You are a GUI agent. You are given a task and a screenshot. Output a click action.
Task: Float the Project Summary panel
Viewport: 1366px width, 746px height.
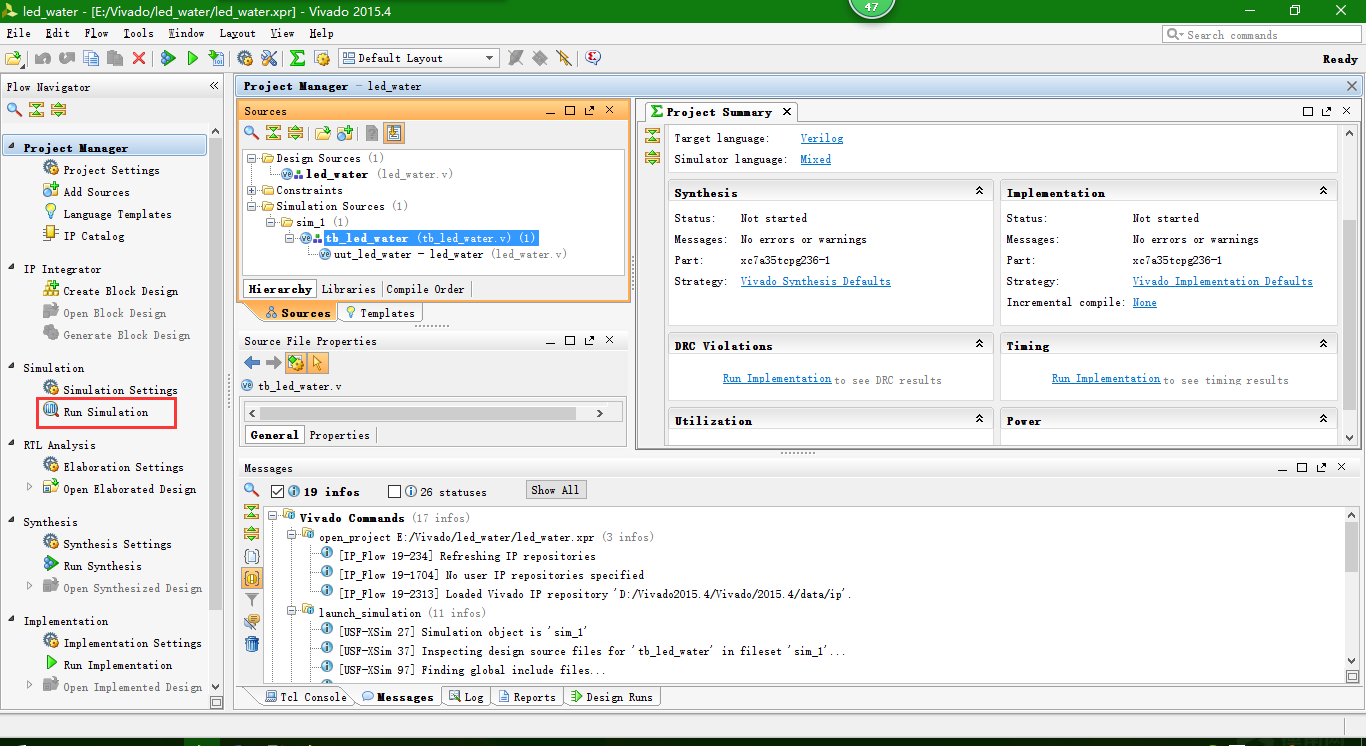pyautogui.click(x=1327, y=111)
